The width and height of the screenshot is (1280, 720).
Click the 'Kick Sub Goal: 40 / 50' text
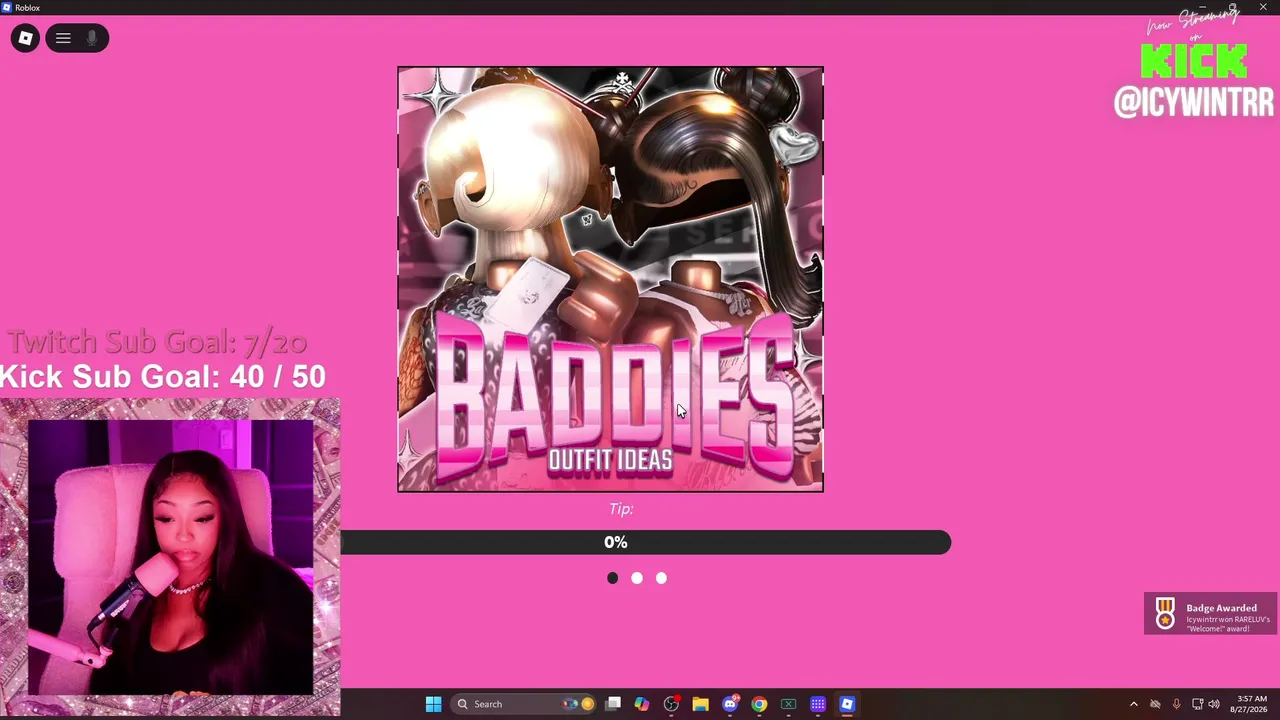pyautogui.click(x=163, y=377)
